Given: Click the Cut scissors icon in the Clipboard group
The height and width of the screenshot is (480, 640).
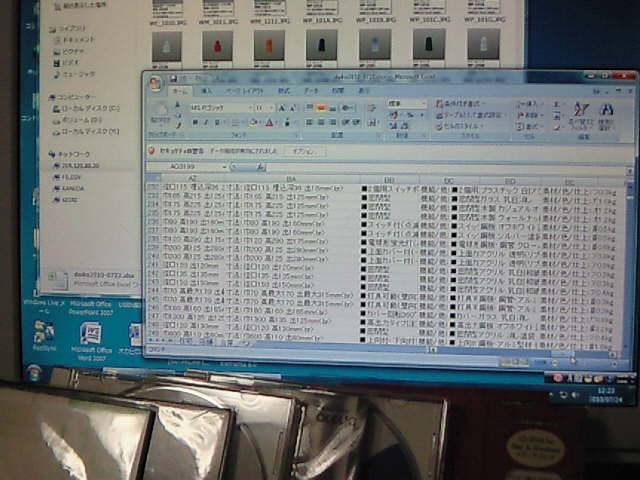Looking at the screenshot, I should (178, 105).
